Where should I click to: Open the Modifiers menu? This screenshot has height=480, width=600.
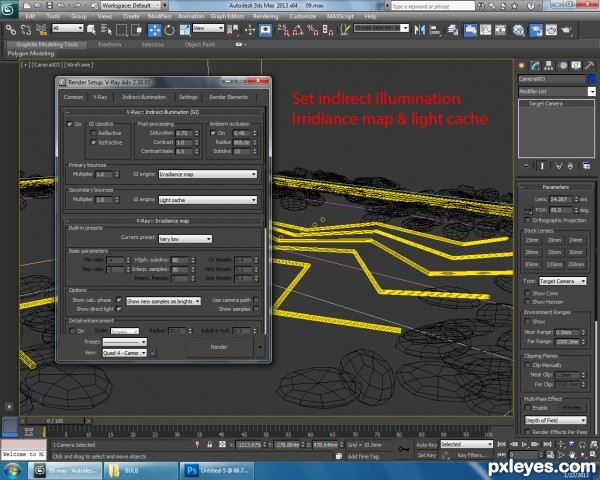pos(160,16)
